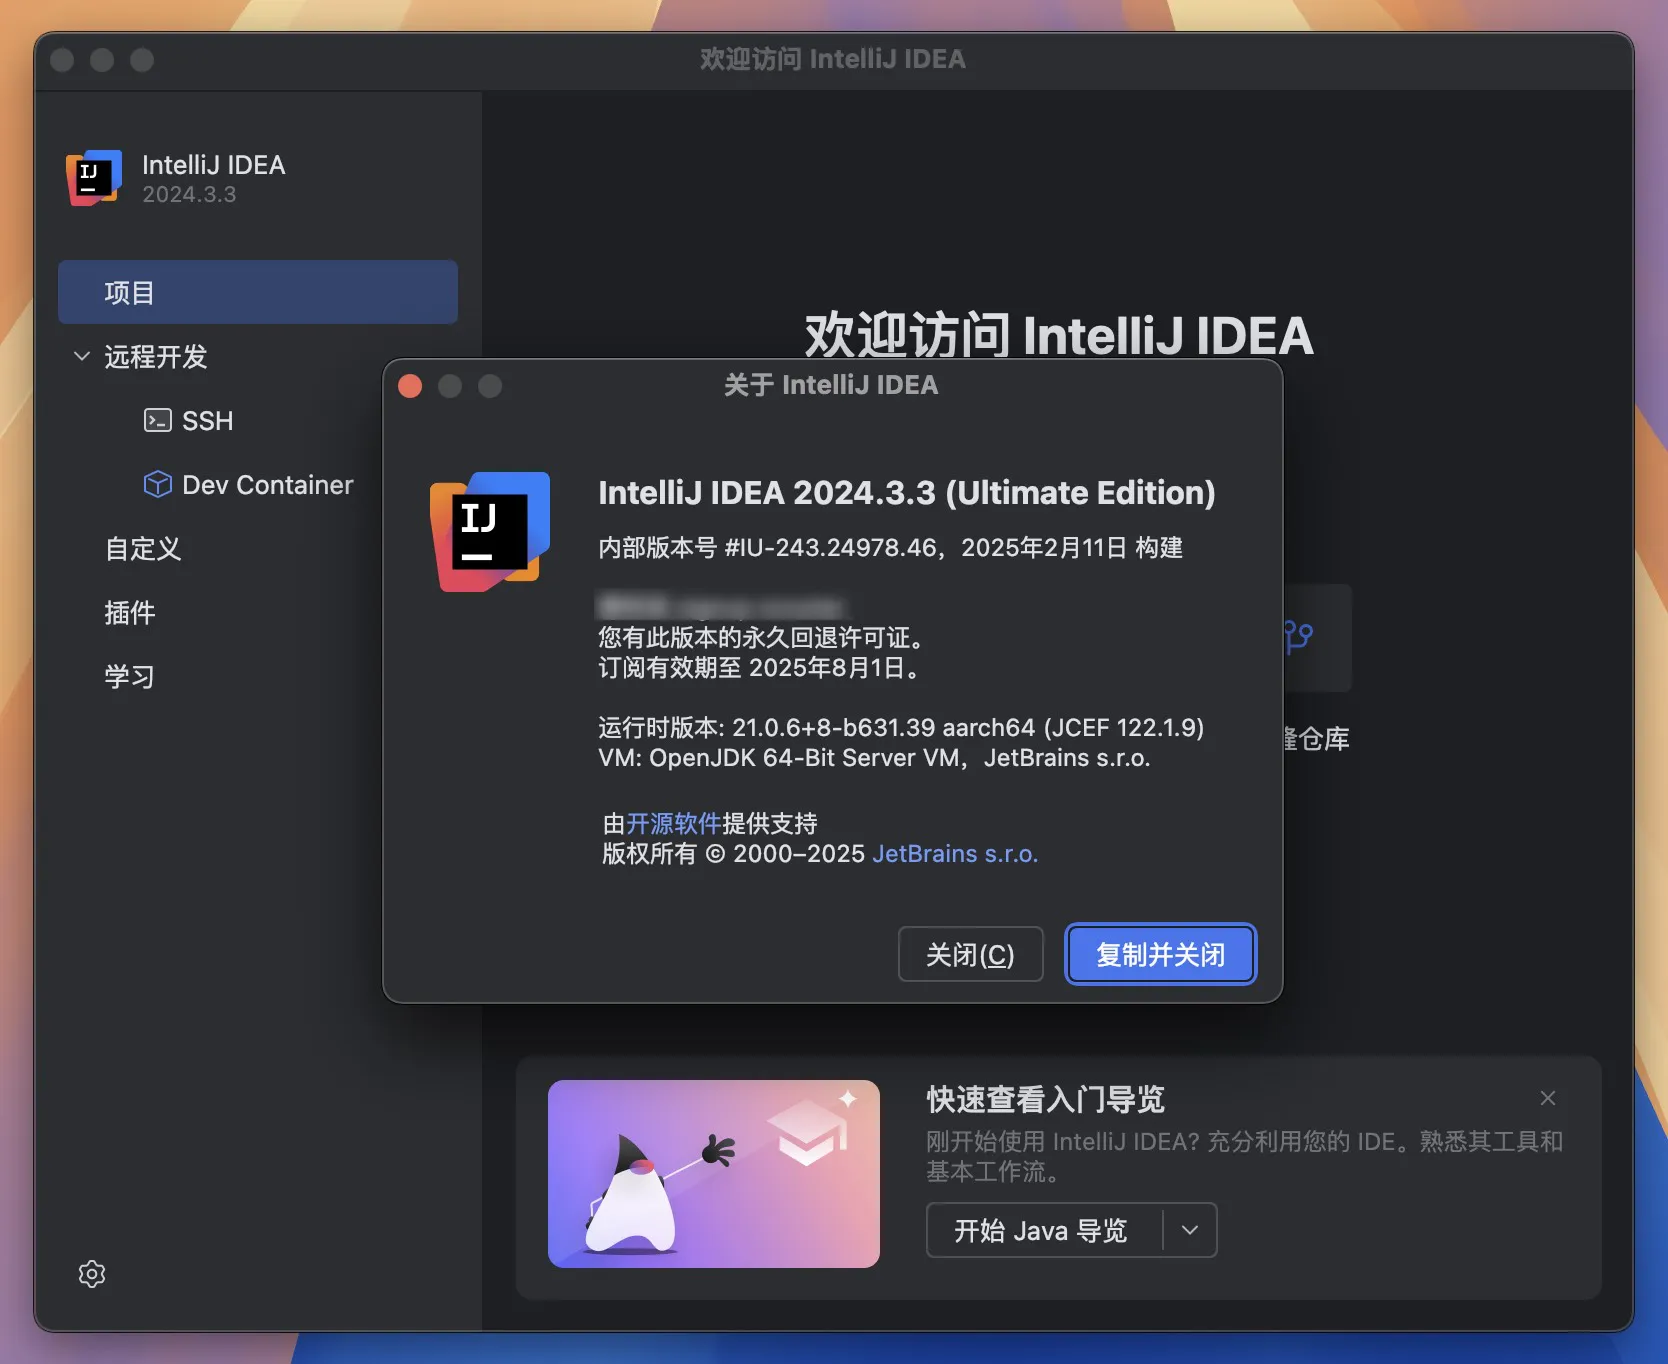Open the settings gear in the sidebar

point(92,1273)
